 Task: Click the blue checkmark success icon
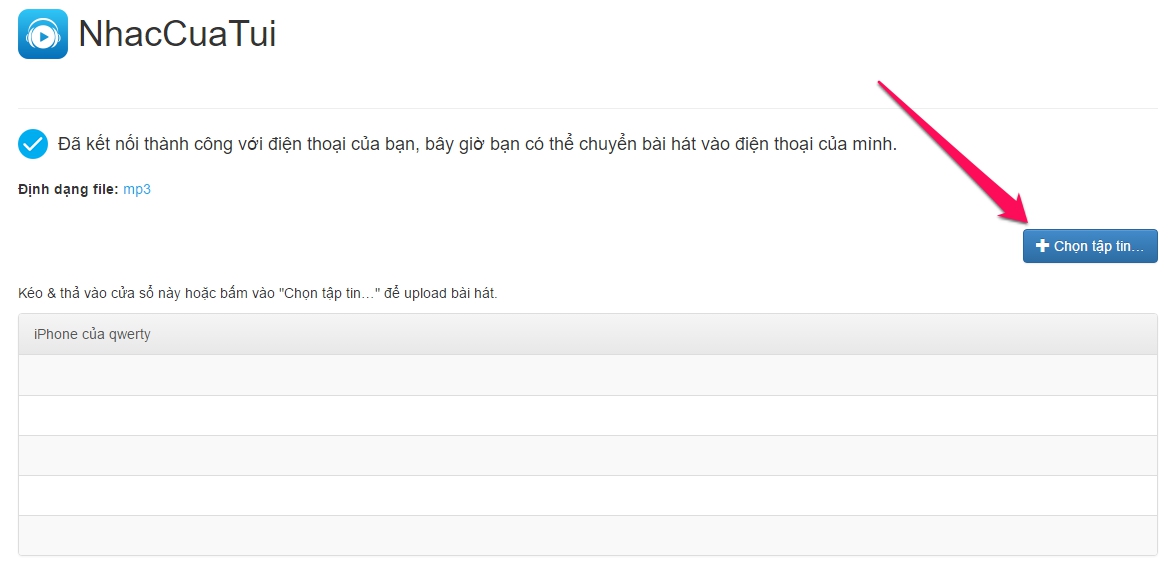pyautogui.click(x=33, y=144)
